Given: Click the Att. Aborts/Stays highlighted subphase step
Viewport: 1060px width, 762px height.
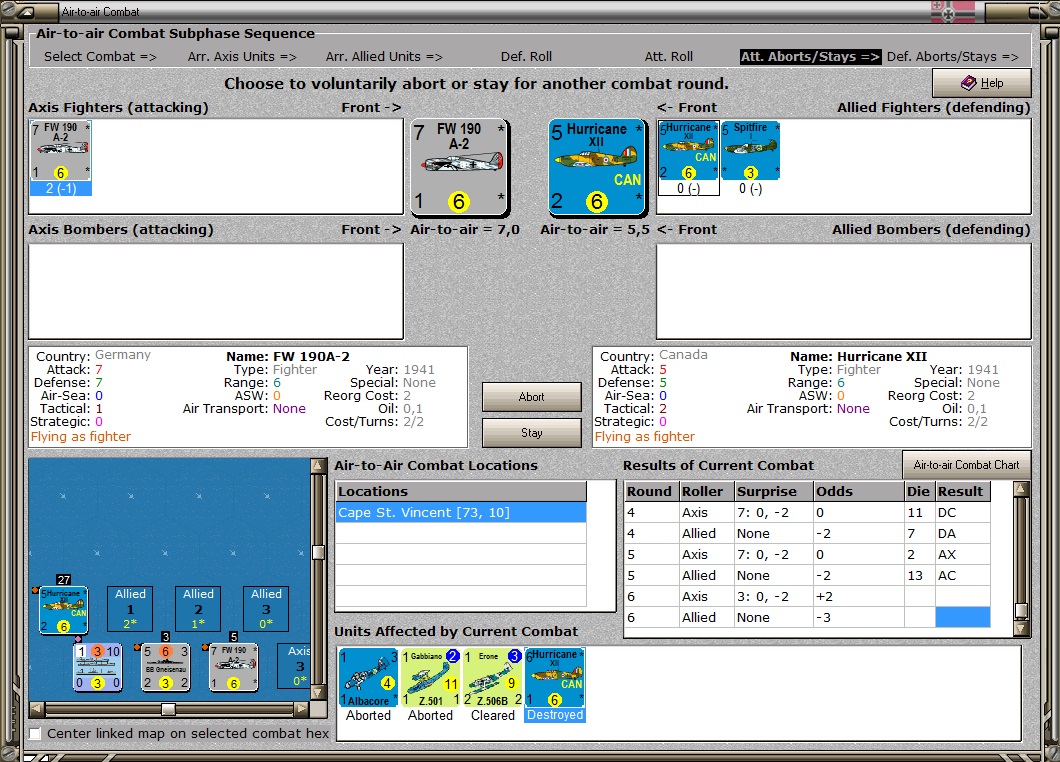Looking at the screenshot, I should [811, 57].
